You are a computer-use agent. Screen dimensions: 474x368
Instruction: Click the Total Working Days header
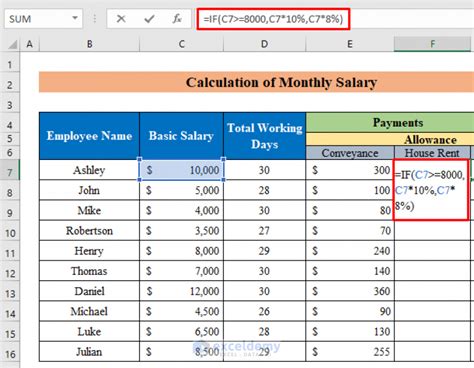coord(264,136)
